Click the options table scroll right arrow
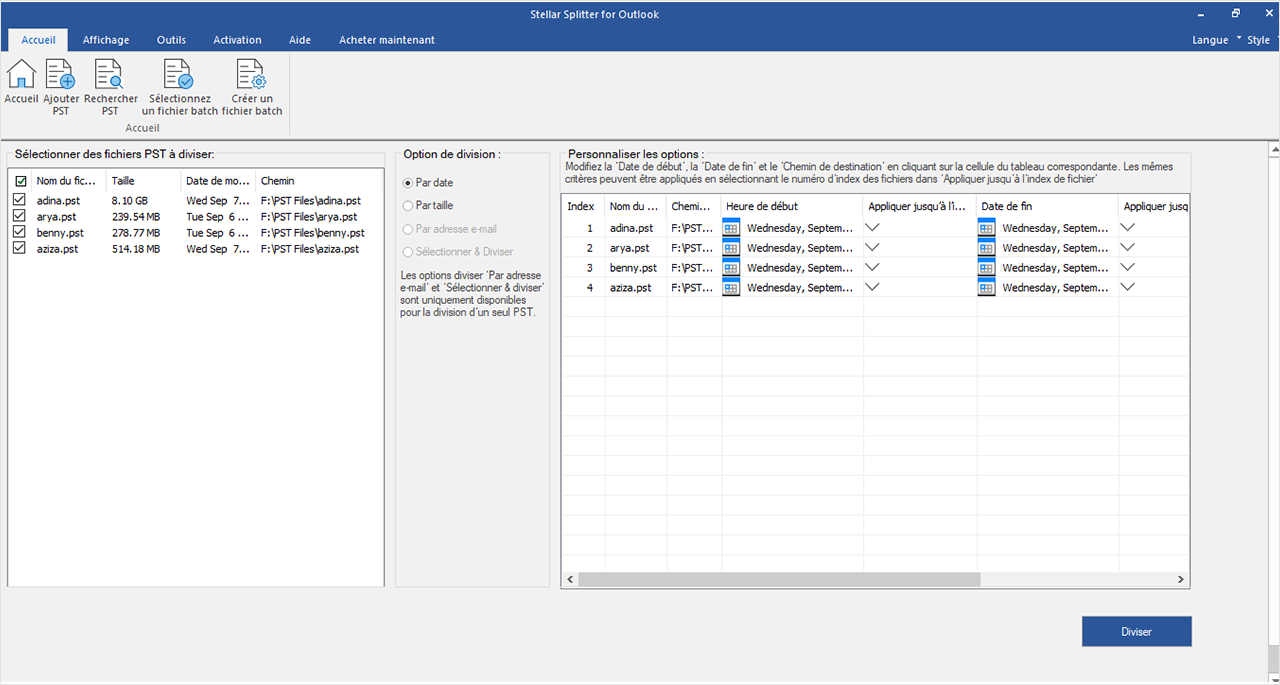The image size is (1280, 685). point(1181,580)
